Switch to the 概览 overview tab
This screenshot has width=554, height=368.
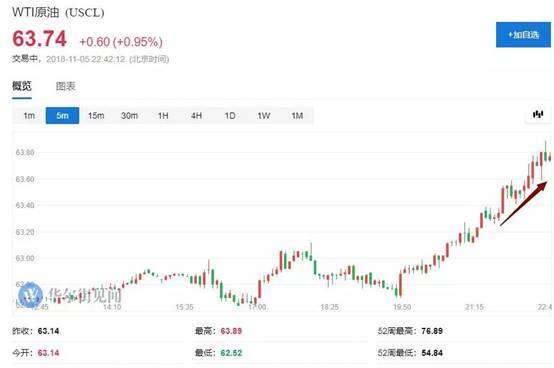click(x=22, y=86)
